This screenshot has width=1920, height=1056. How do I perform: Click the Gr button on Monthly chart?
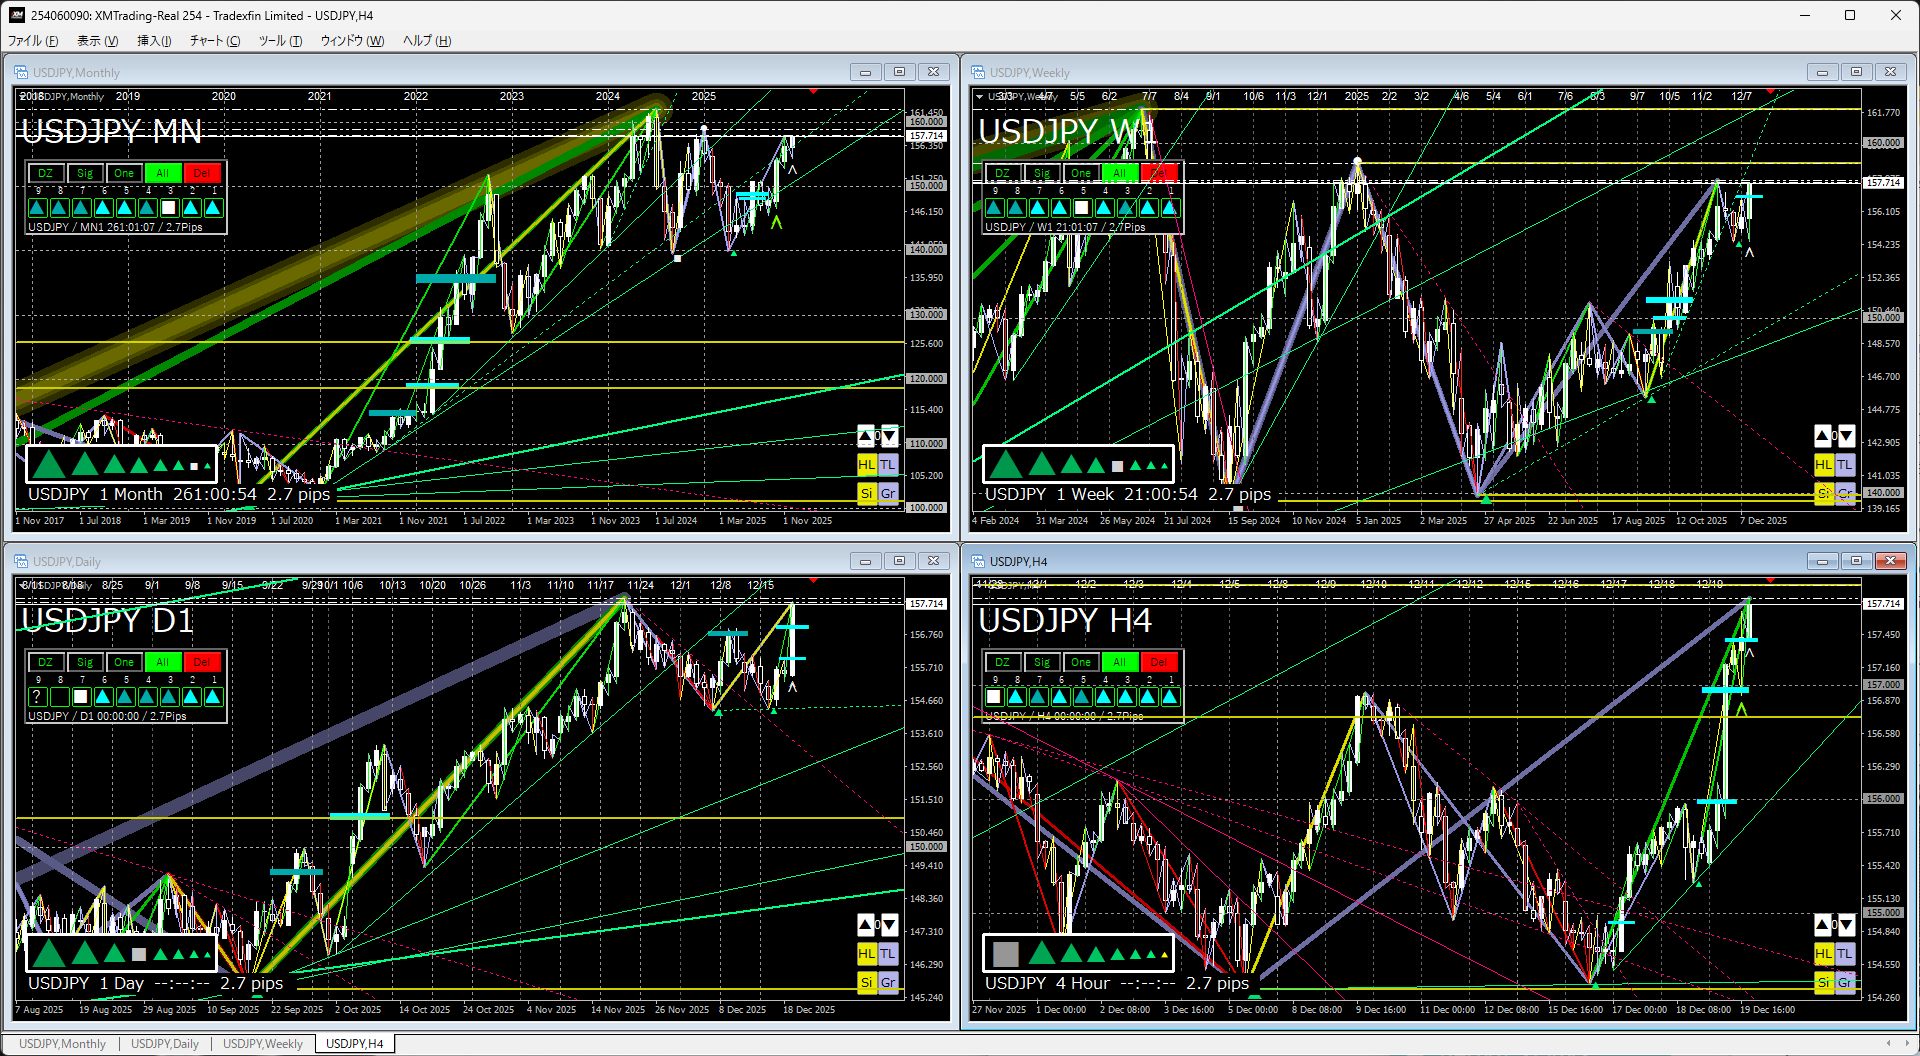click(888, 493)
